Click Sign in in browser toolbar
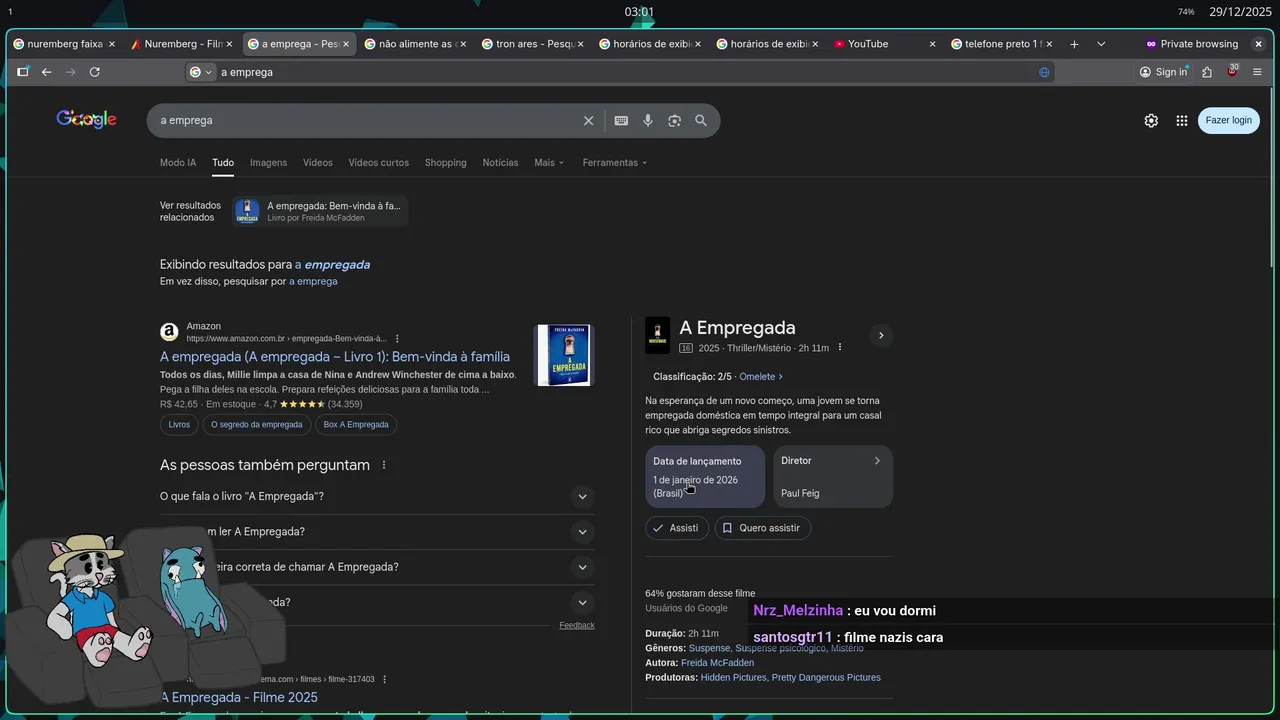This screenshot has height=720, width=1280. pyautogui.click(x=1163, y=72)
